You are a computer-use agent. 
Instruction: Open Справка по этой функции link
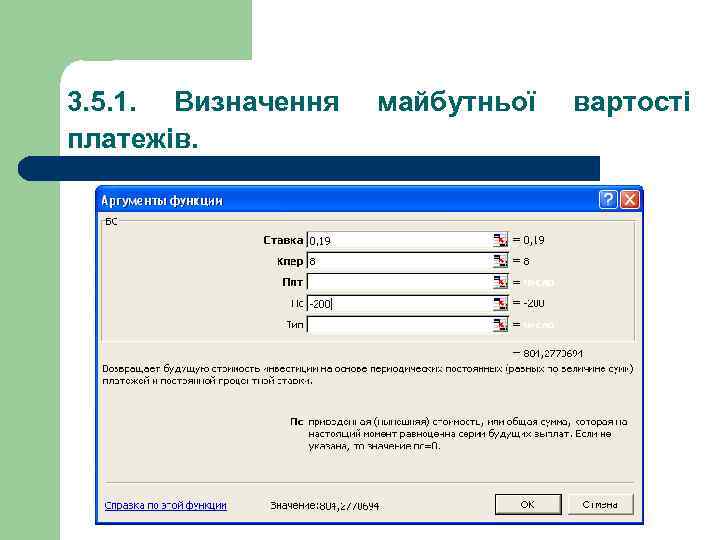[166, 505]
